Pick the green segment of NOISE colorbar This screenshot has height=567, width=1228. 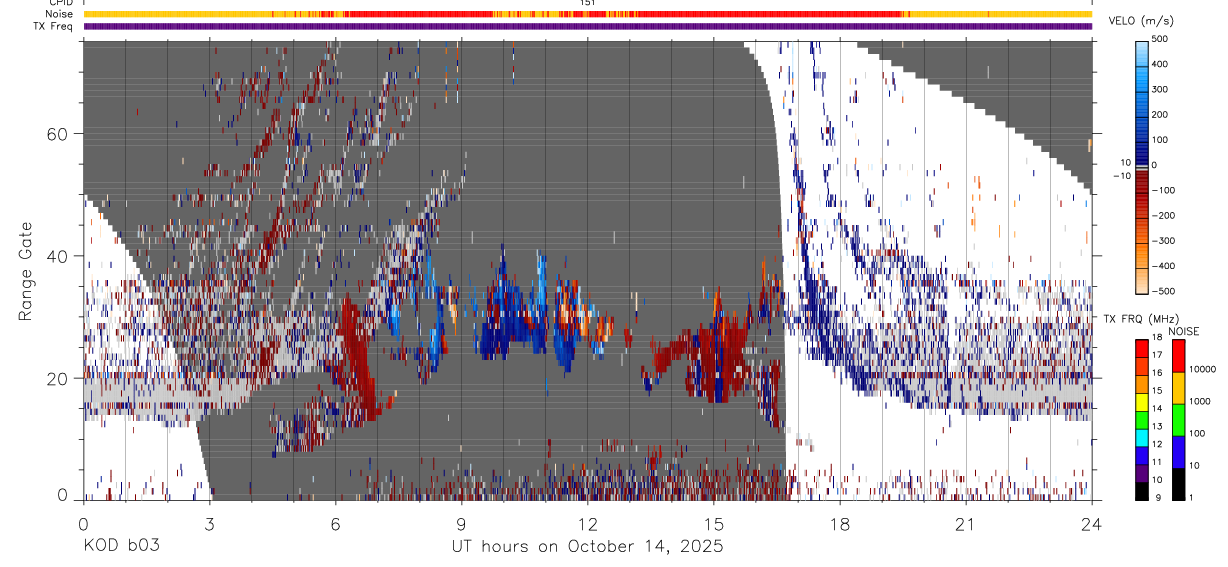pos(1178,419)
